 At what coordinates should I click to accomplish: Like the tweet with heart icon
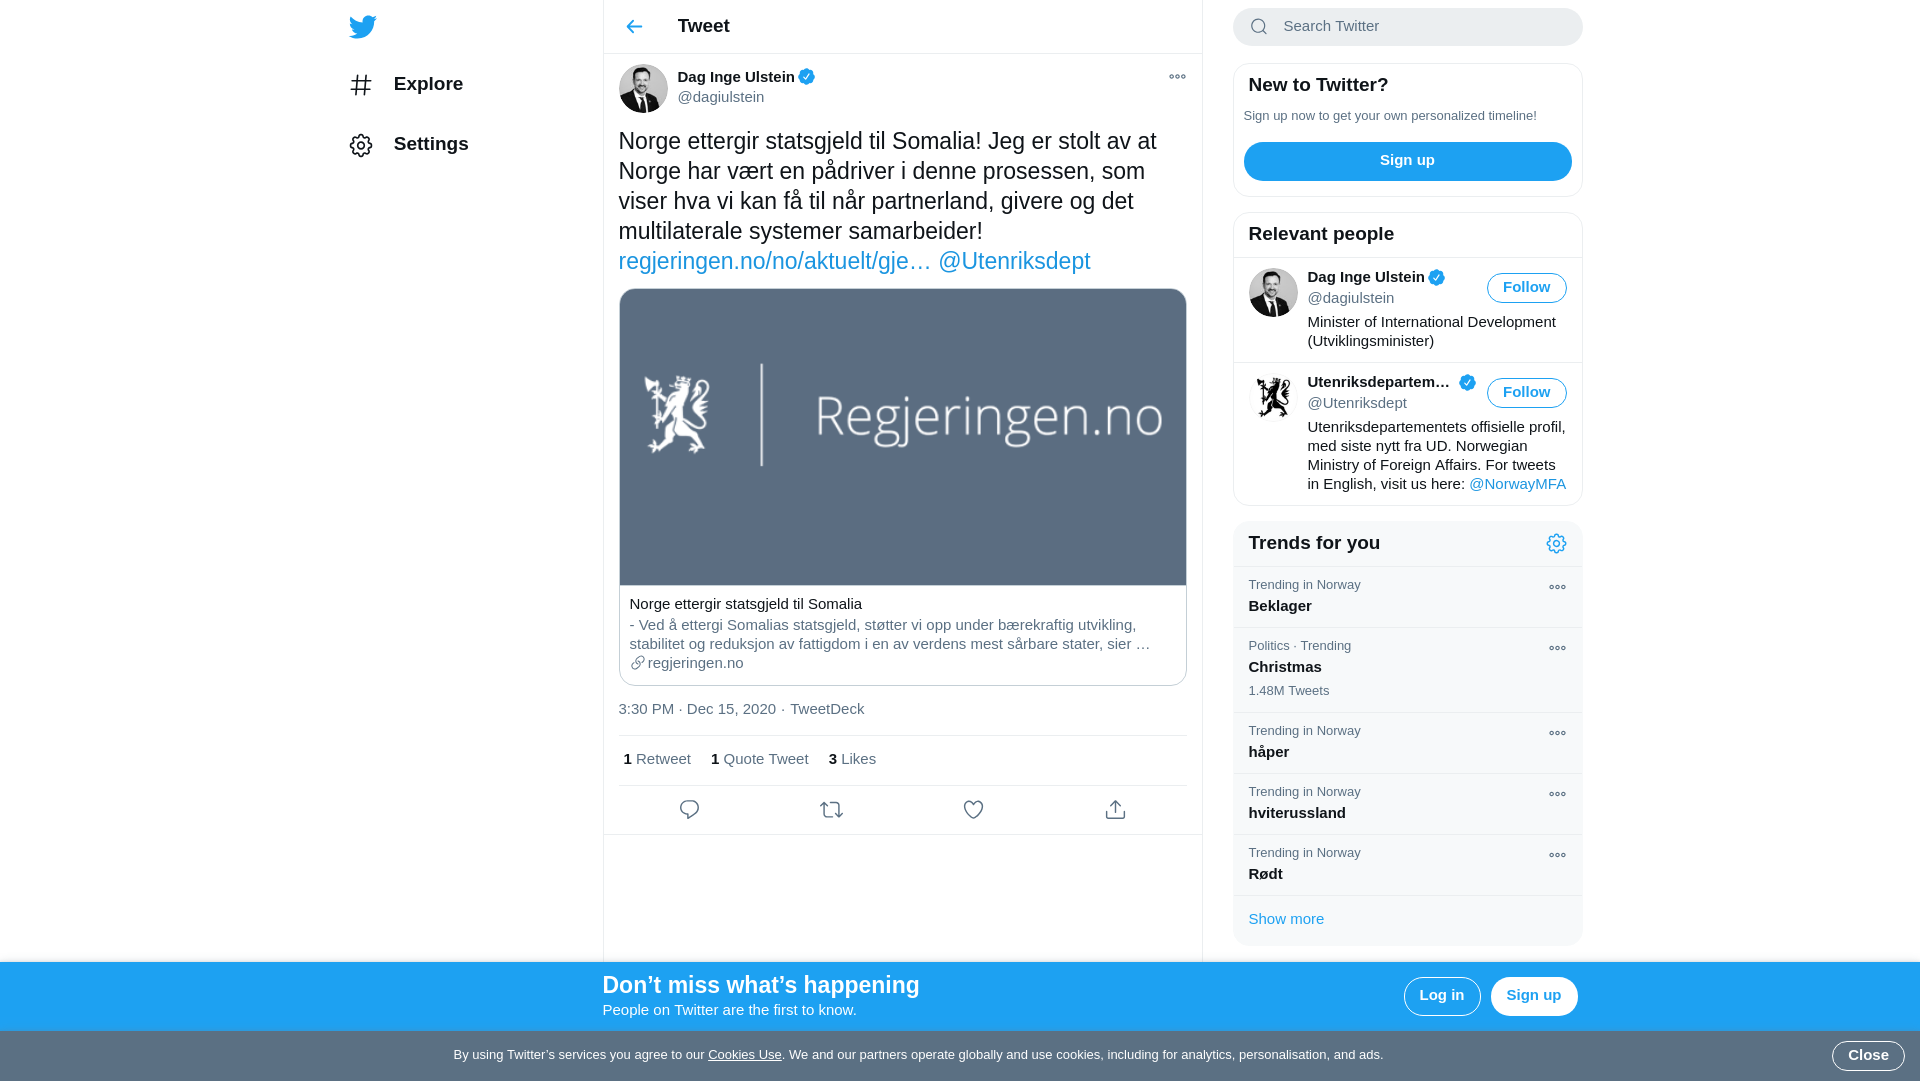click(x=973, y=810)
